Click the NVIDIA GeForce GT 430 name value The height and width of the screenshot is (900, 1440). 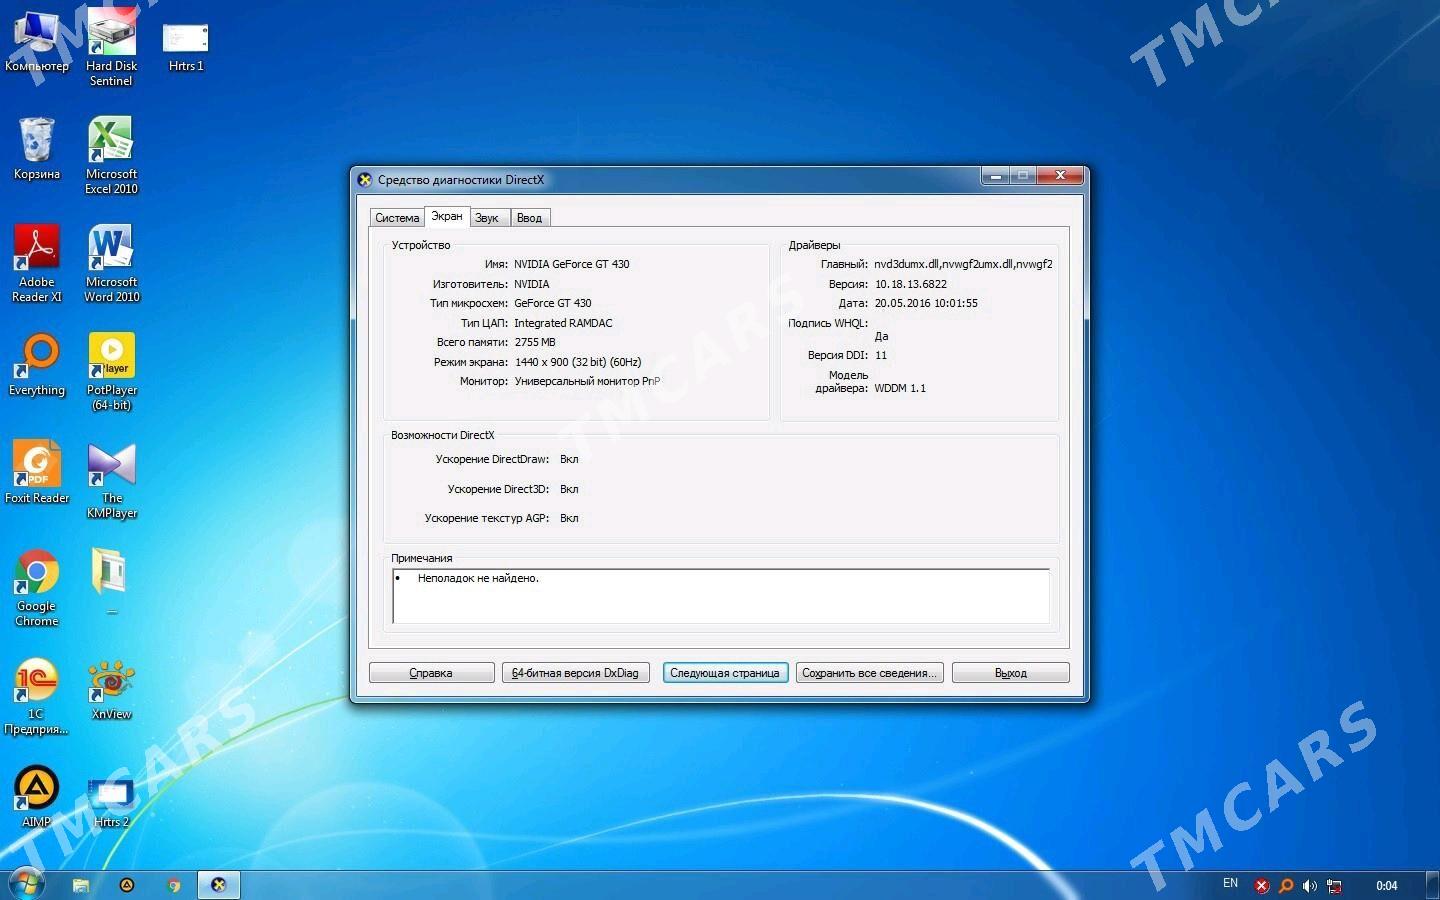tap(572, 264)
